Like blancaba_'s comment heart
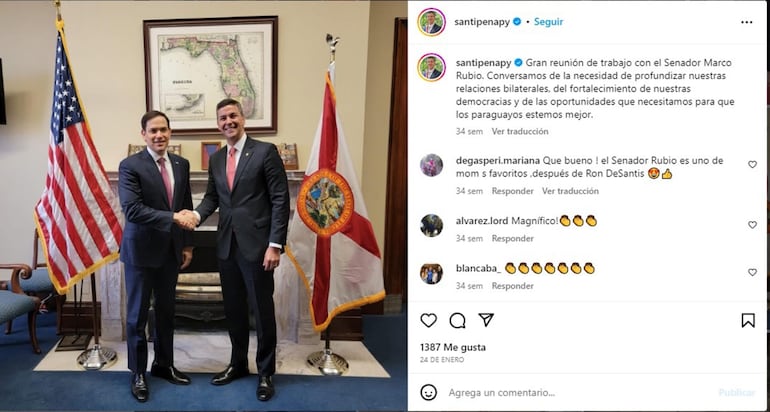The width and height of the screenshot is (770, 412). point(752,272)
